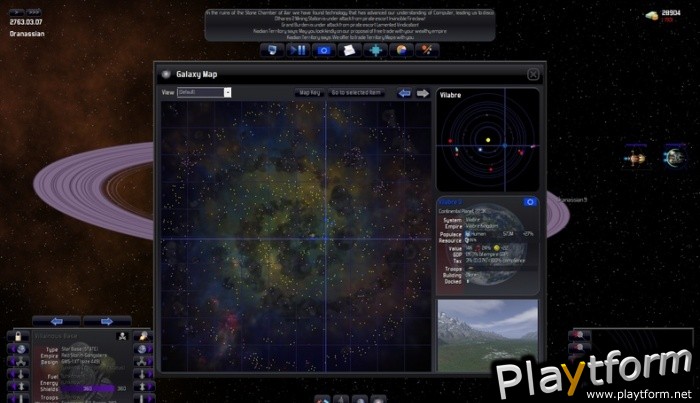Click the scrolling event message log
The image size is (700, 403).
pyautogui.click(x=350, y=25)
